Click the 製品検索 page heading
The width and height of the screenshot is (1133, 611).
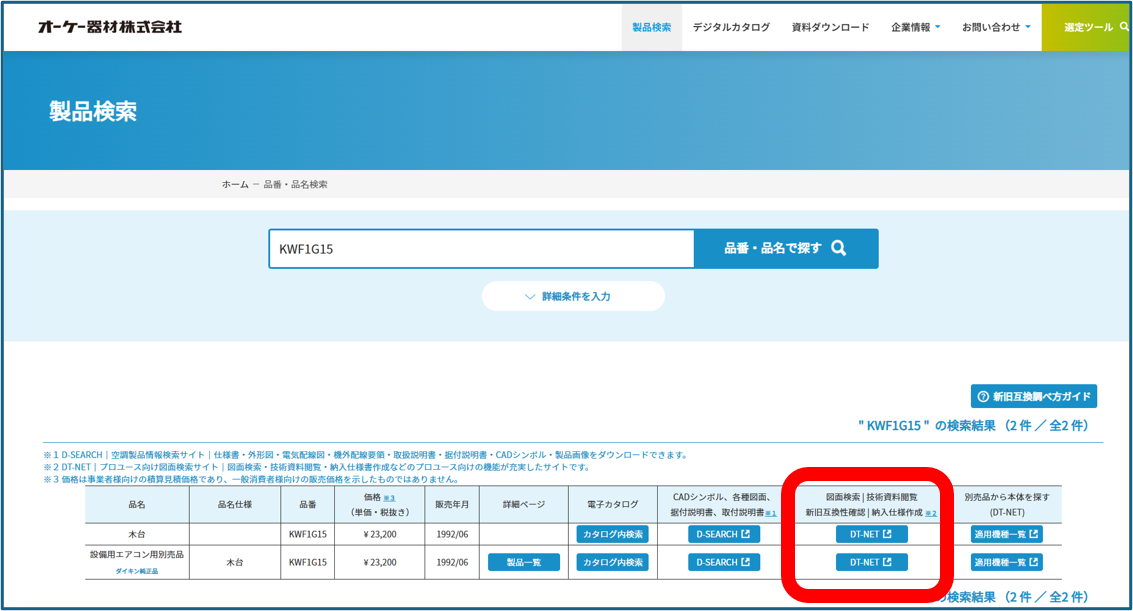click(93, 111)
